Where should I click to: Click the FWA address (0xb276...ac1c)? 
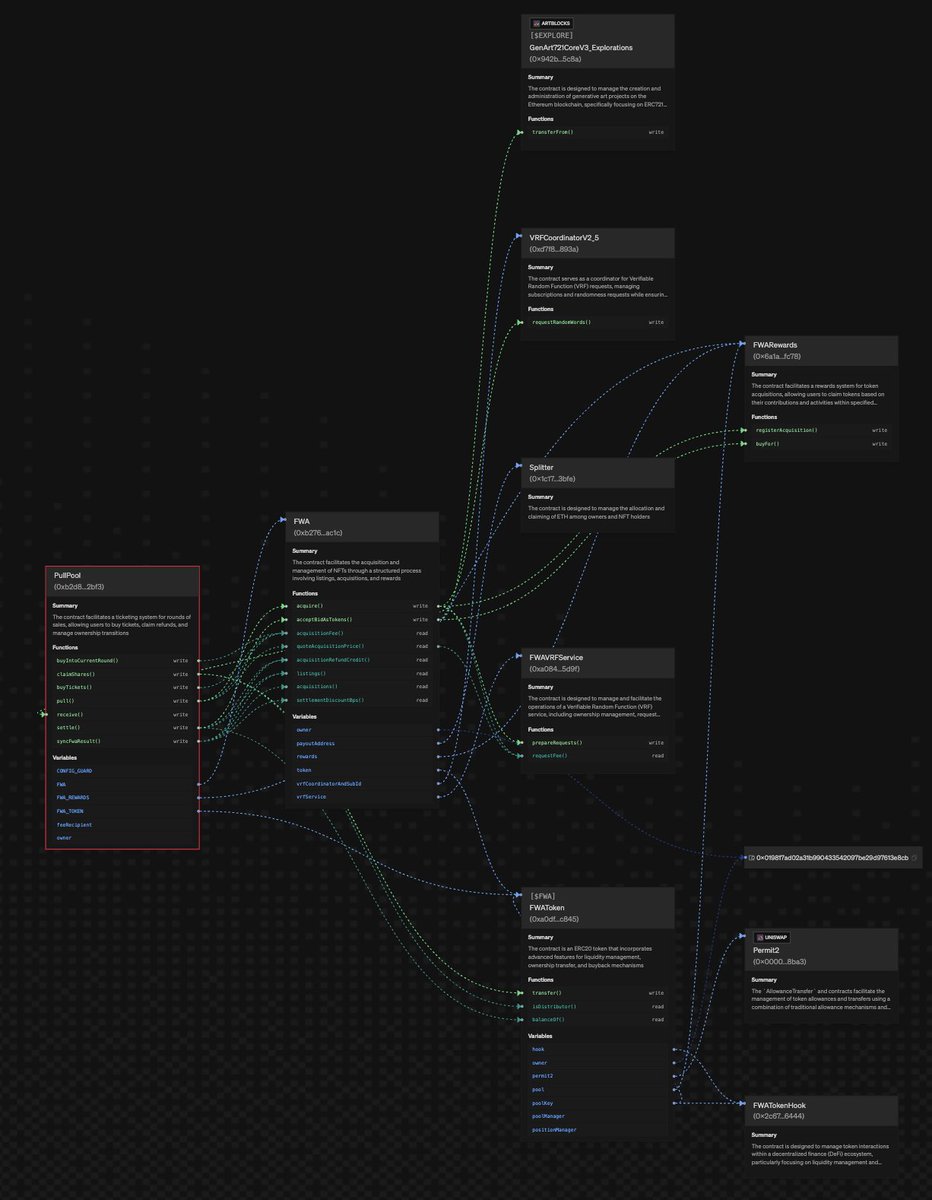pos(318,533)
